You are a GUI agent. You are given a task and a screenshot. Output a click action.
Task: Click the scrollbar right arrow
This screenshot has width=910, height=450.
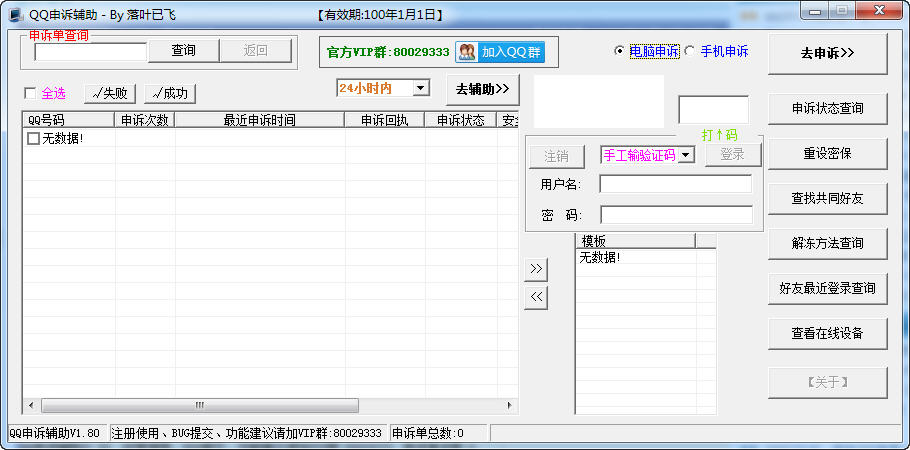510,405
